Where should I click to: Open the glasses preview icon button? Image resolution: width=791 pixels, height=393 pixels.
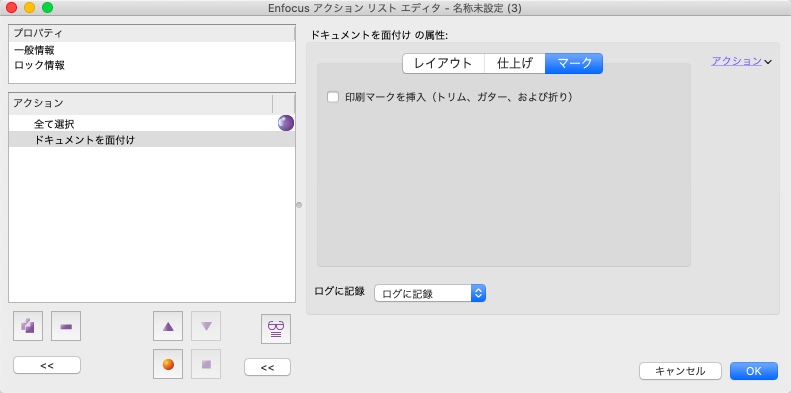pyautogui.click(x=276, y=329)
